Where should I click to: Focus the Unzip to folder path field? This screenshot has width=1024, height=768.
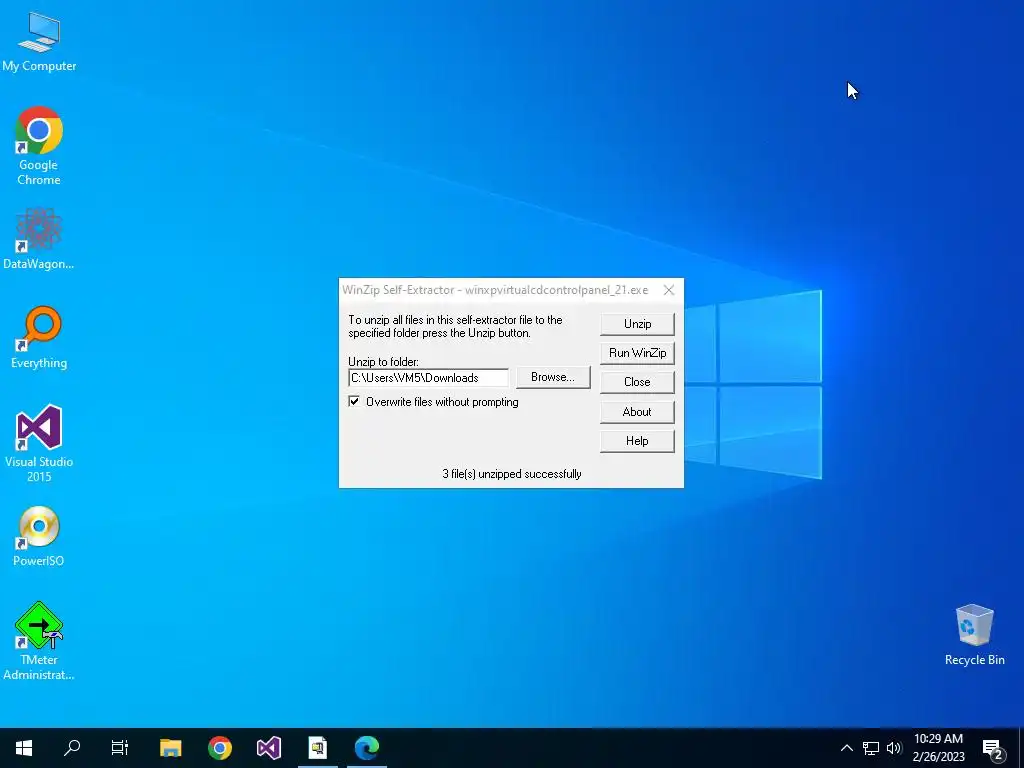[x=428, y=378]
